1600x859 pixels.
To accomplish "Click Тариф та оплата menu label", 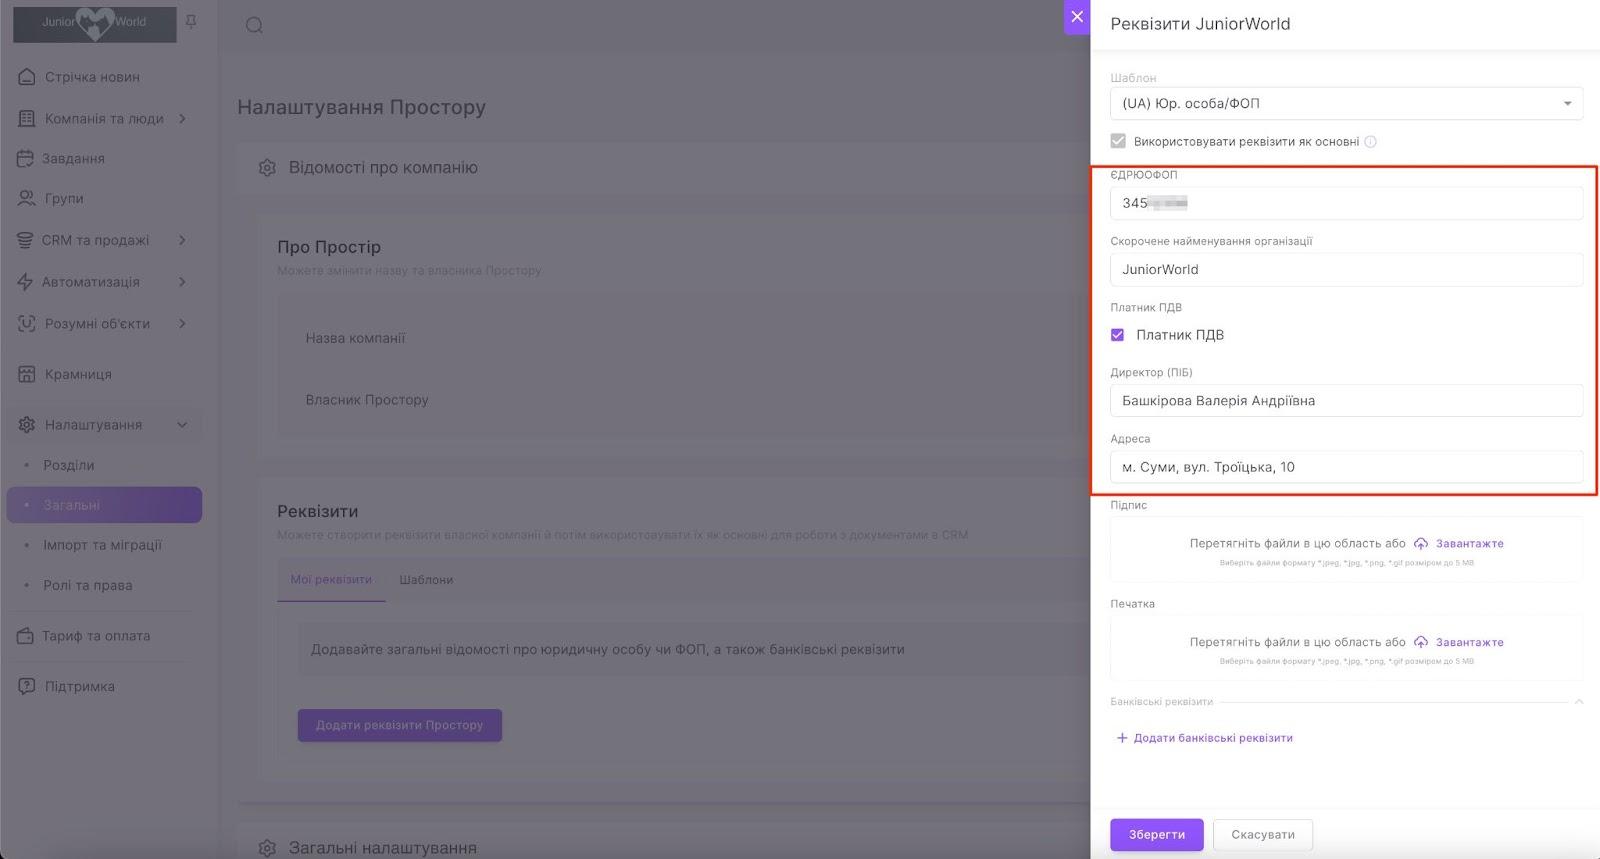I will [96, 636].
